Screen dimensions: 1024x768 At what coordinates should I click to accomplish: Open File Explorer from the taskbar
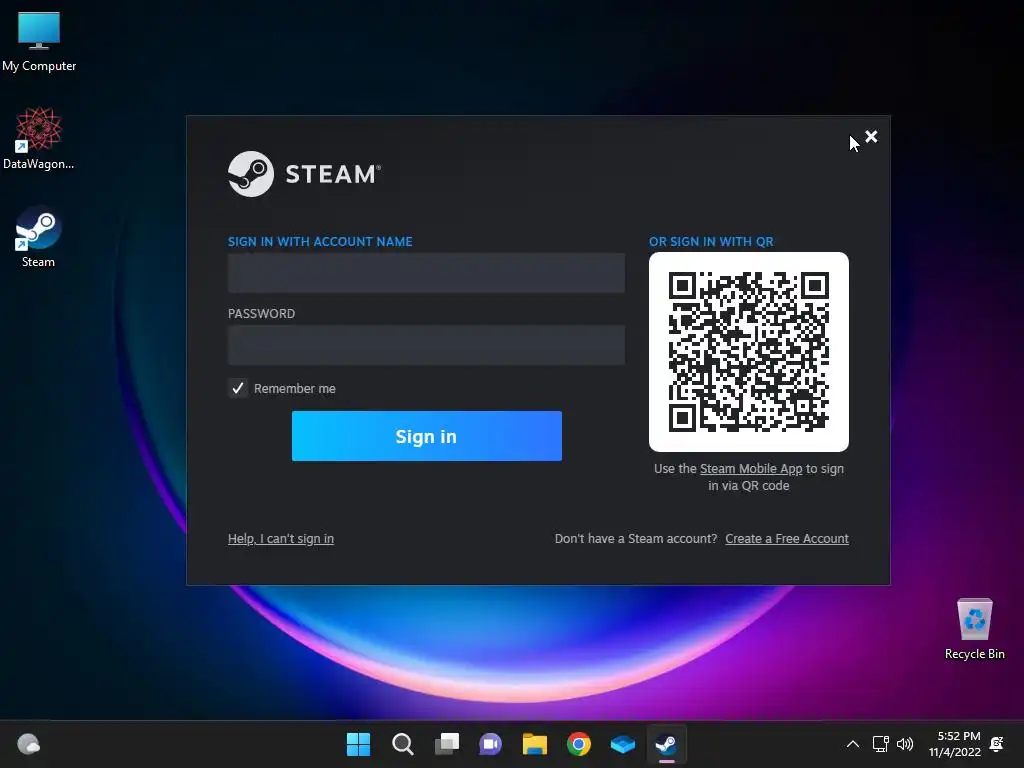click(x=534, y=744)
